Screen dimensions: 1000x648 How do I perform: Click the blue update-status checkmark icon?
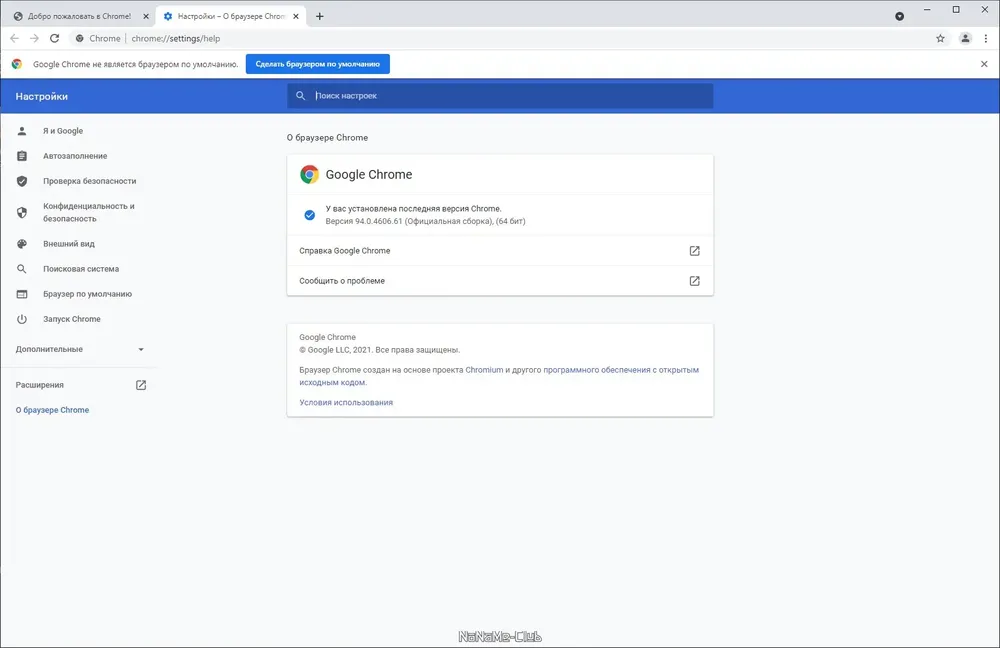pyautogui.click(x=309, y=215)
